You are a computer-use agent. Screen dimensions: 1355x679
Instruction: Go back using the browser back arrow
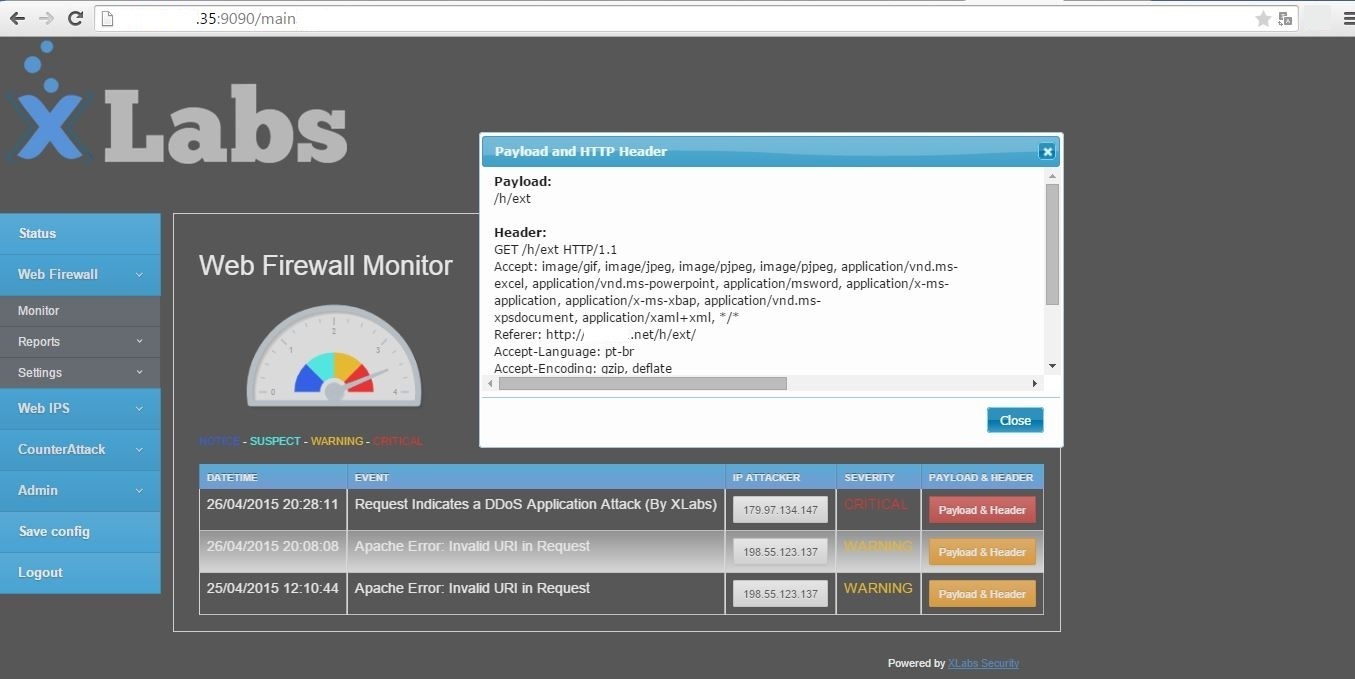tap(17, 18)
